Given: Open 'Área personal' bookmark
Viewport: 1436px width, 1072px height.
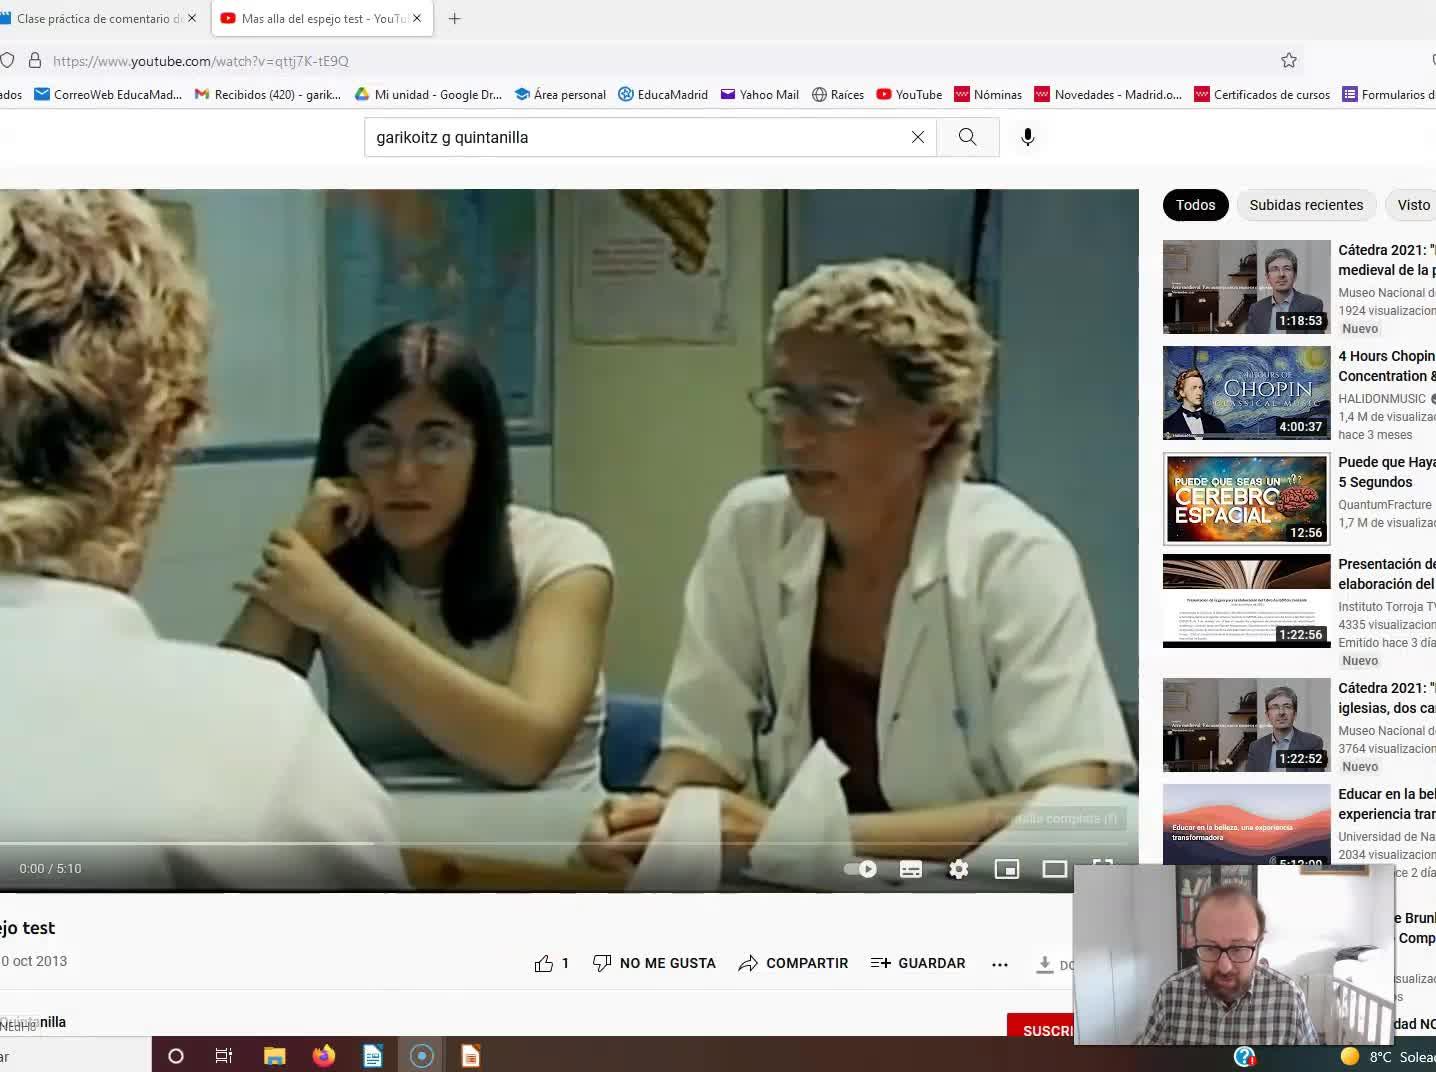Looking at the screenshot, I should point(560,94).
